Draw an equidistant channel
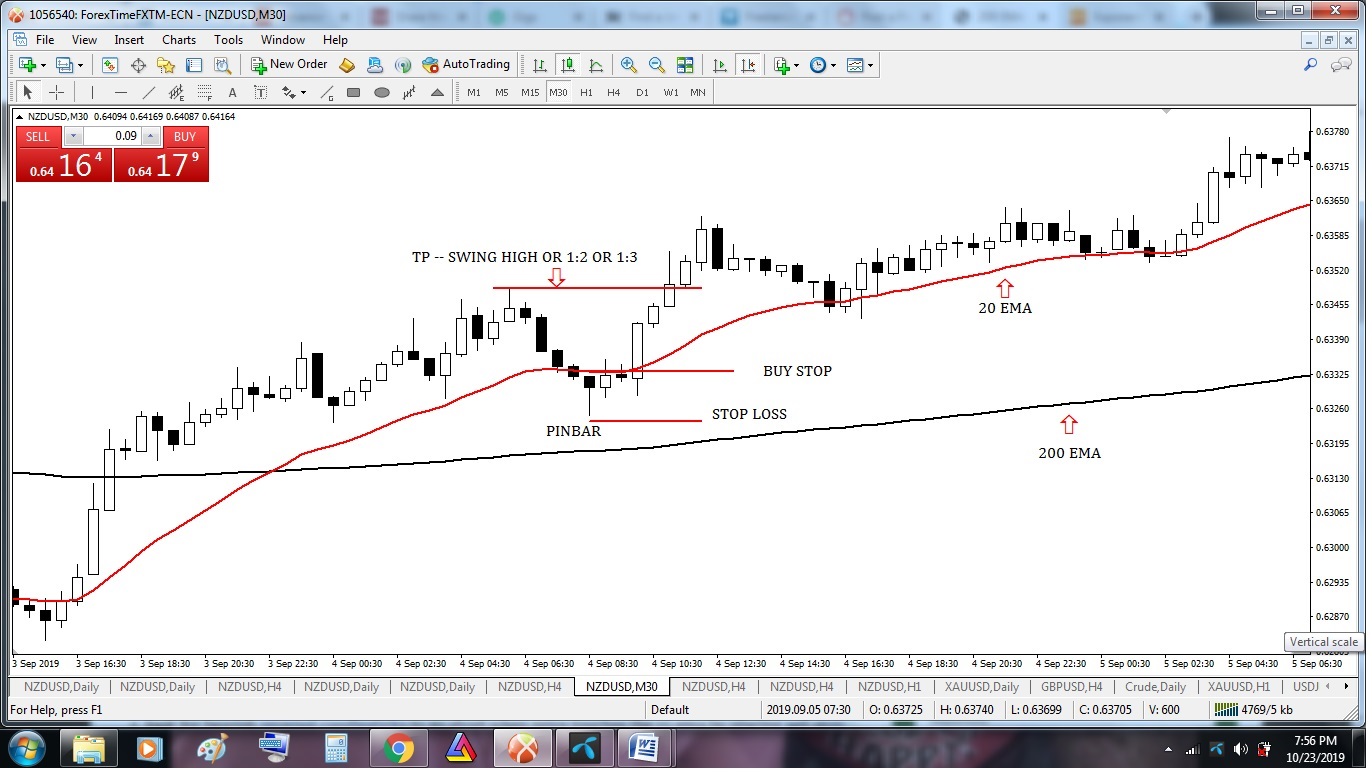1372x776 pixels. coord(177,92)
